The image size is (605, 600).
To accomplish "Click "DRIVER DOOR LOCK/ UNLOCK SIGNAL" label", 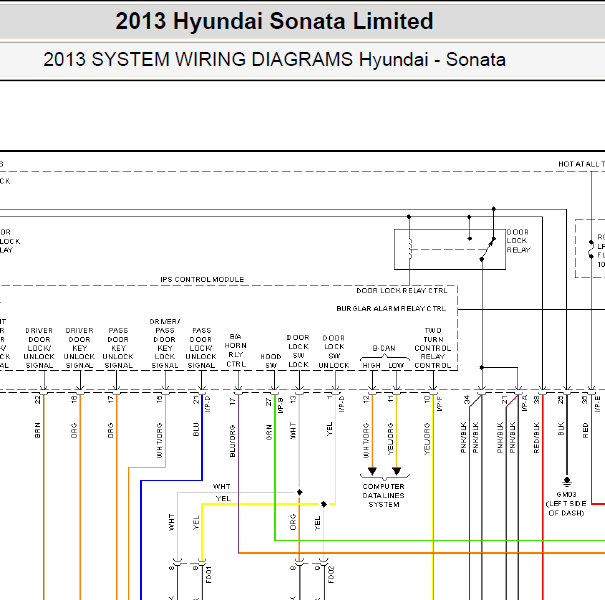I will [39, 348].
